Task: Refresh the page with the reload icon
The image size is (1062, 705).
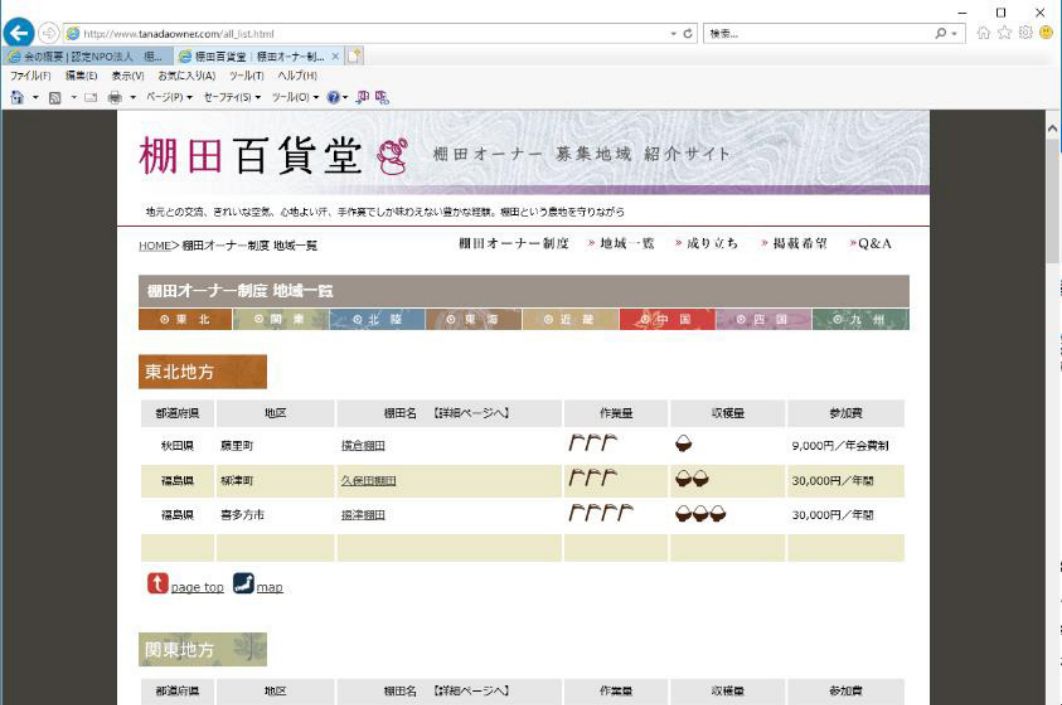Action: tap(687, 33)
